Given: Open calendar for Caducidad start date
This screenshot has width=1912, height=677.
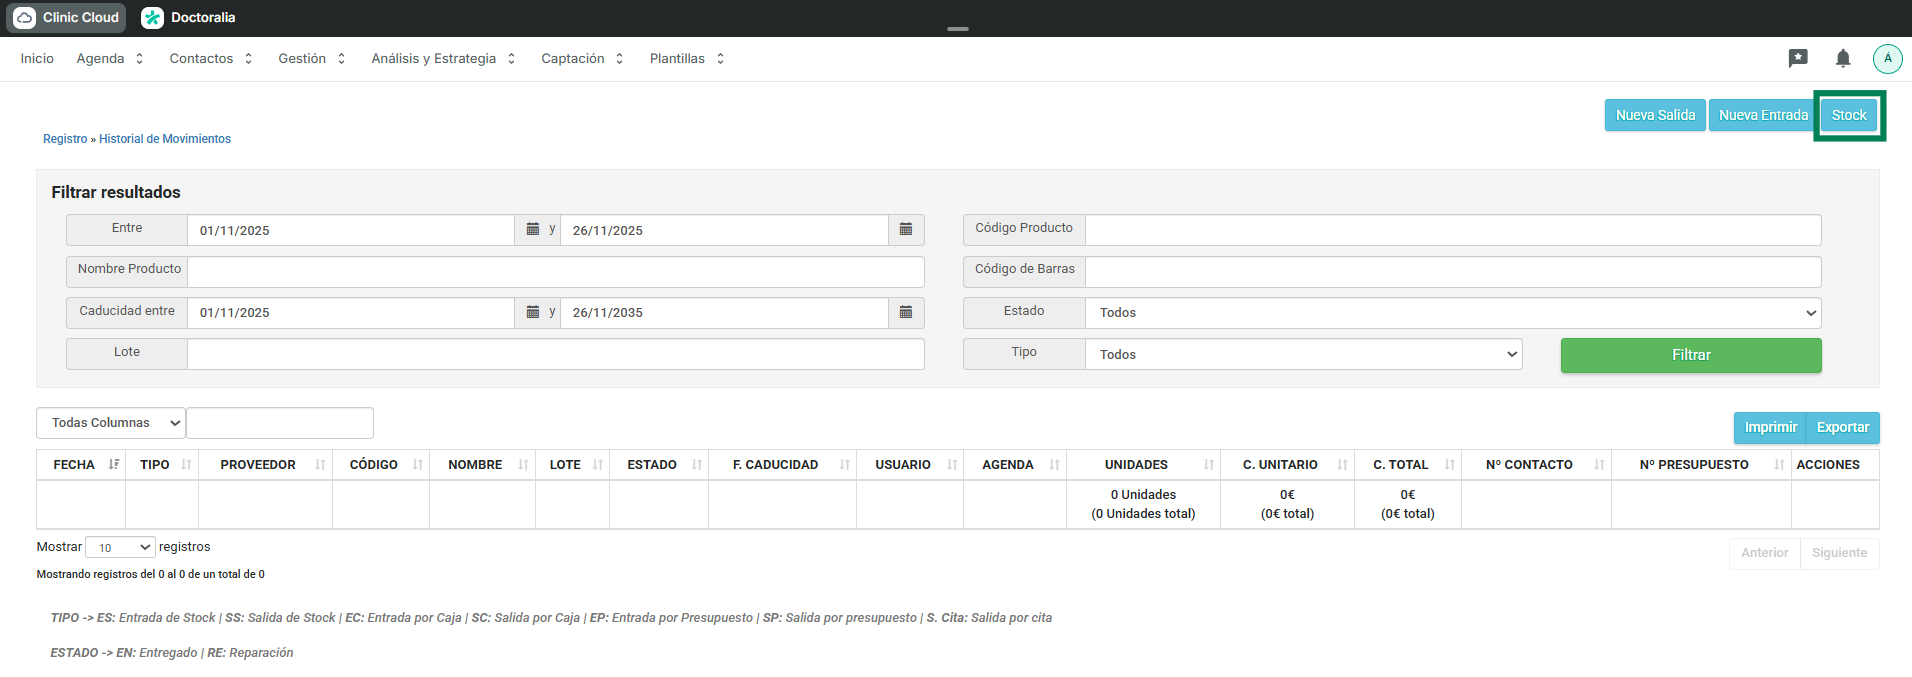Looking at the screenshot, I should [533, 312].
